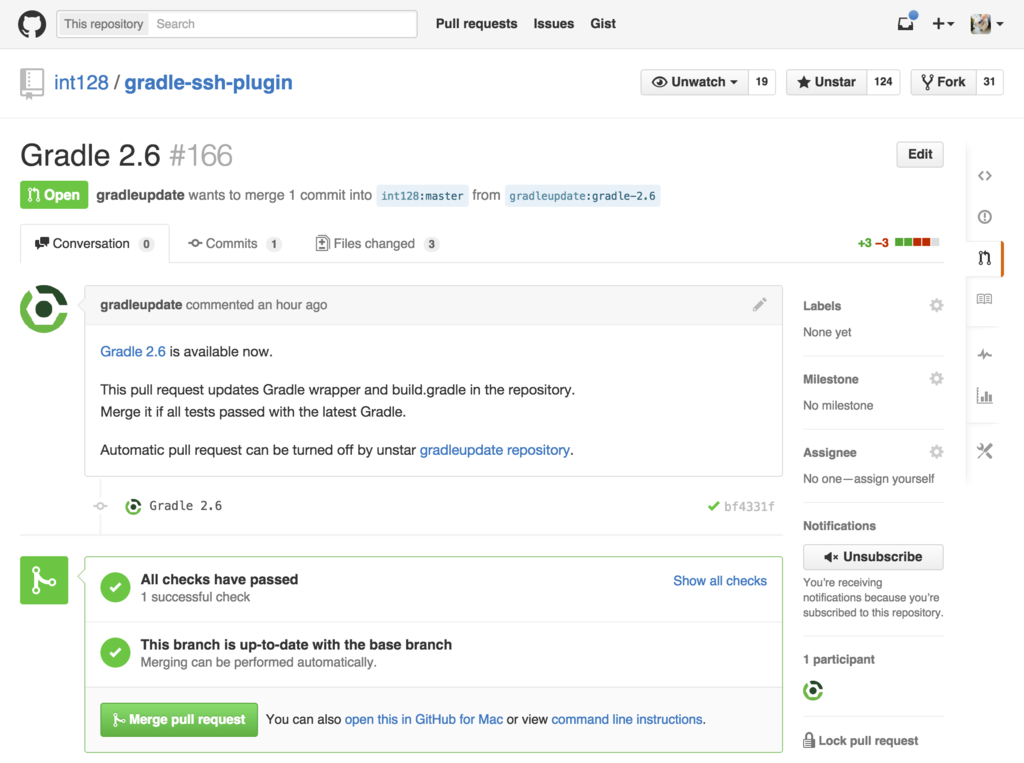Click the Unsubscribe notifications button

873,557
